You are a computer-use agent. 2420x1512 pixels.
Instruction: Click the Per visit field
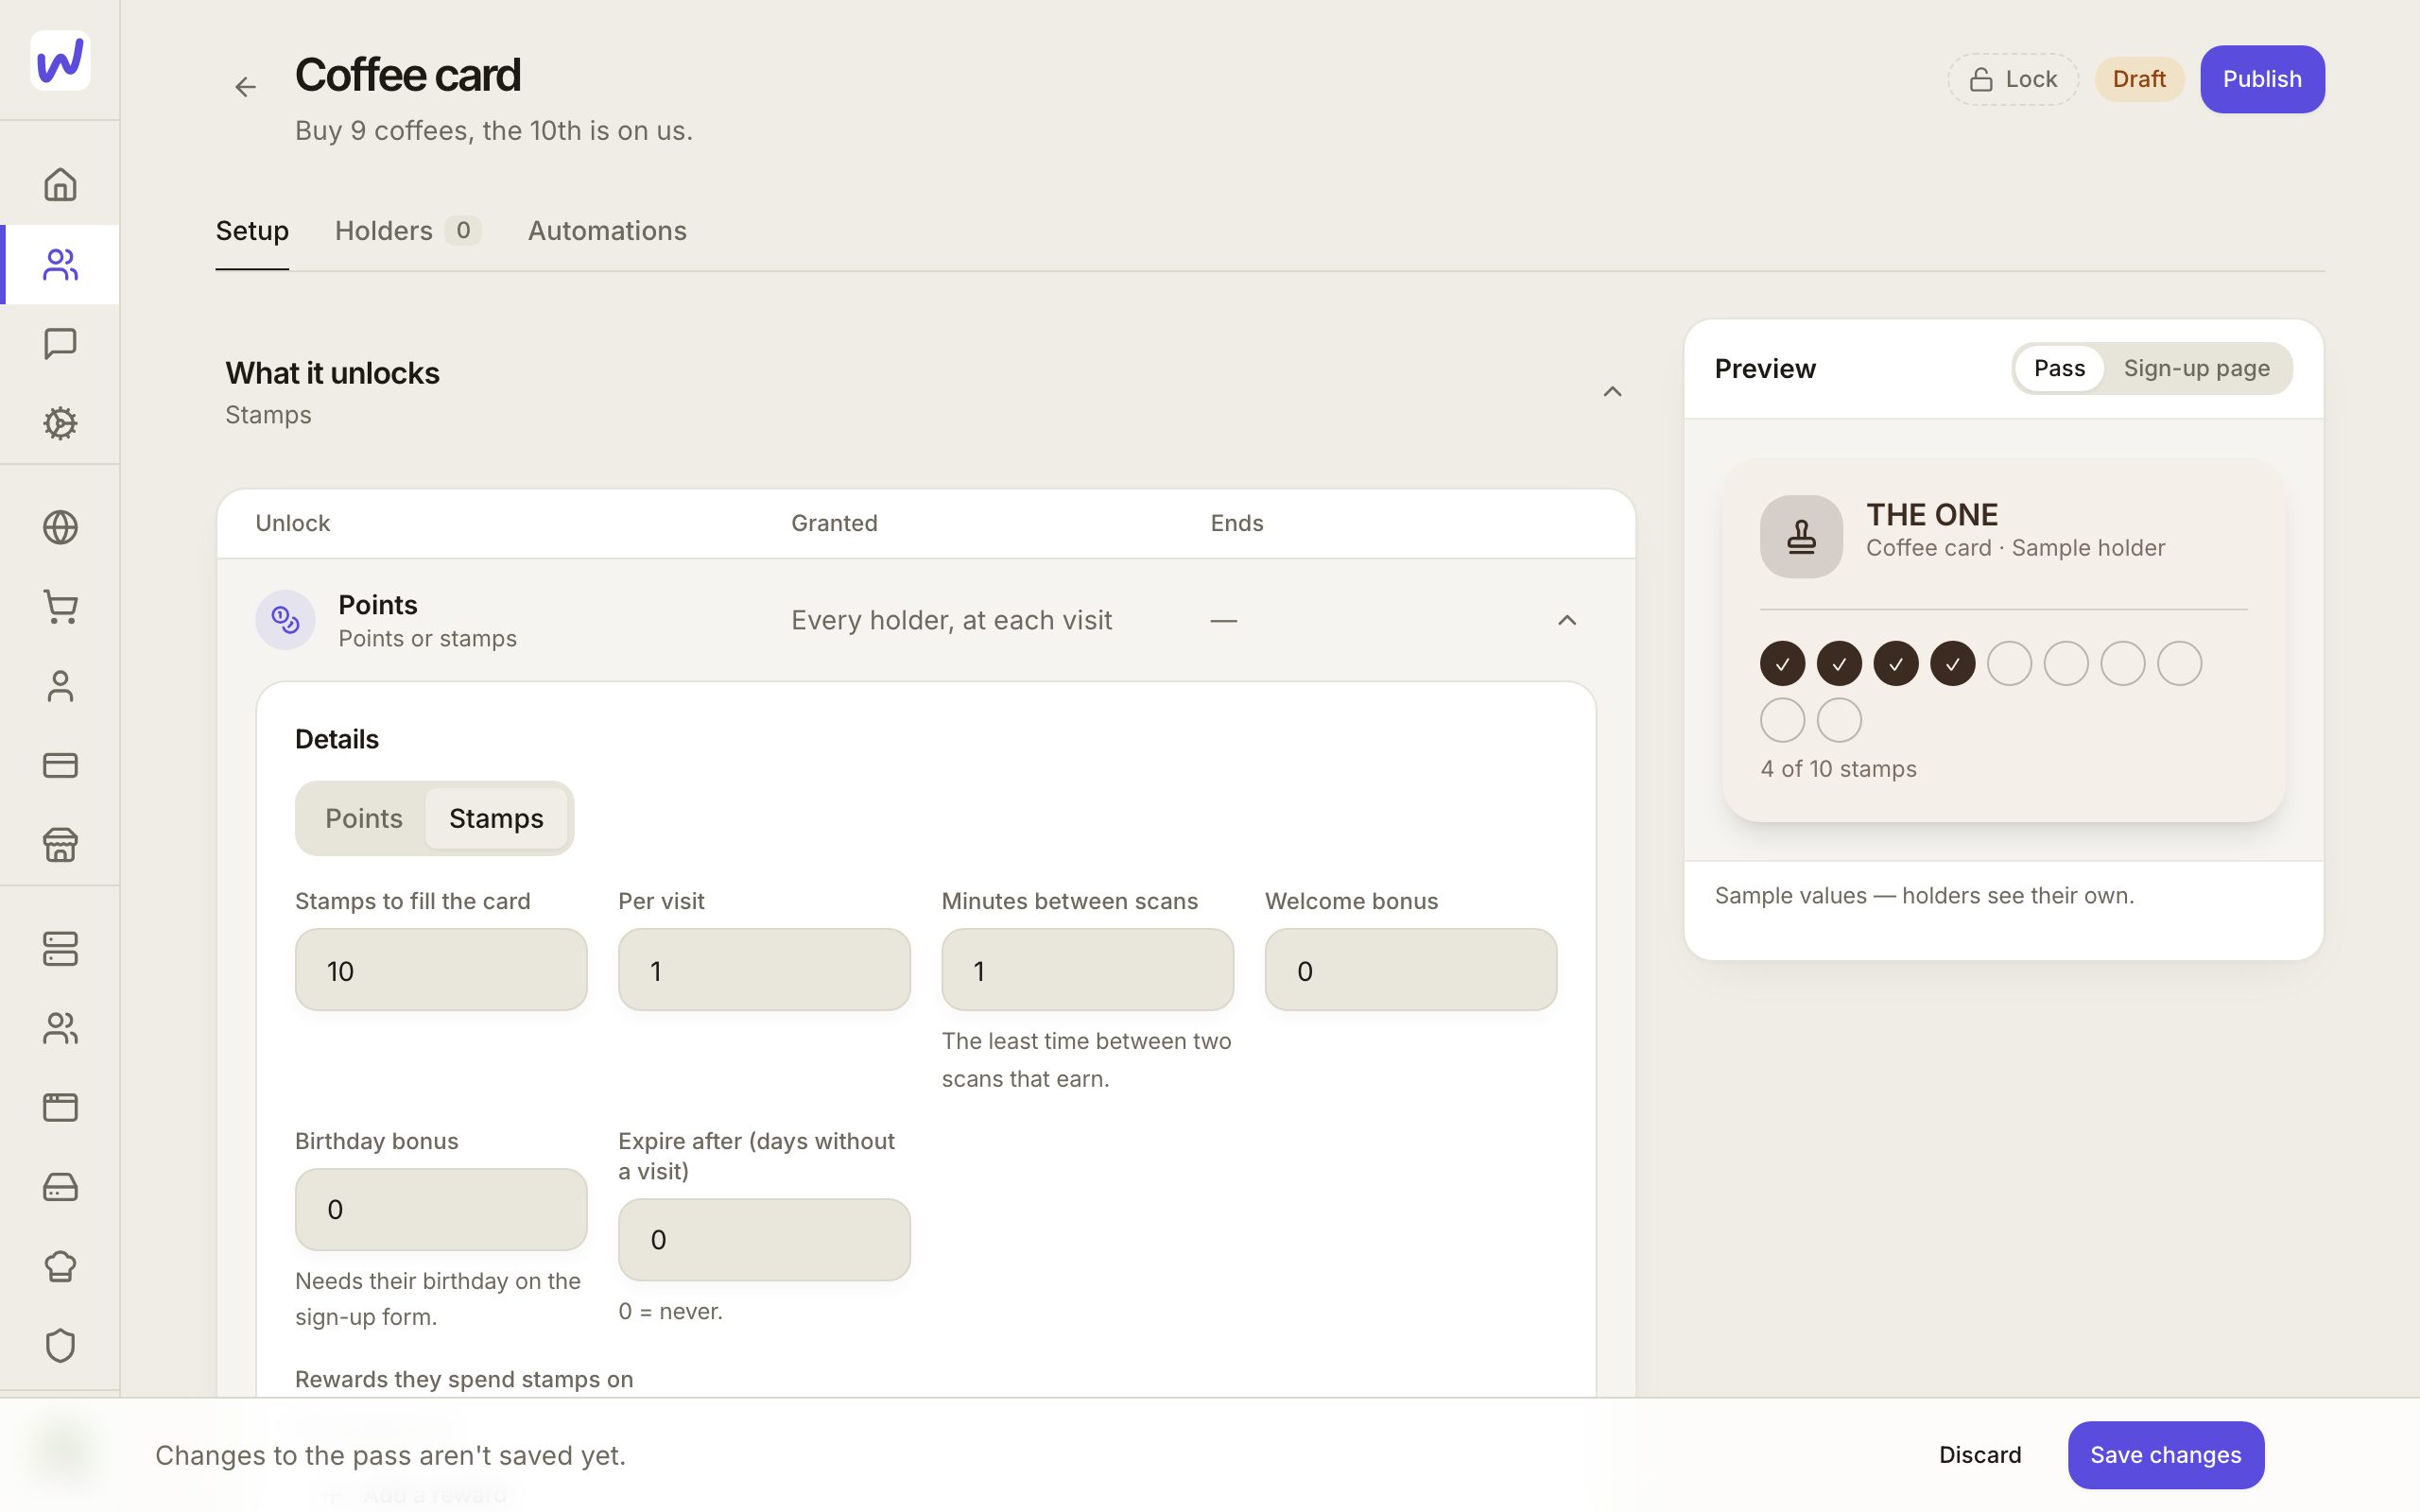tap(764, 970)
